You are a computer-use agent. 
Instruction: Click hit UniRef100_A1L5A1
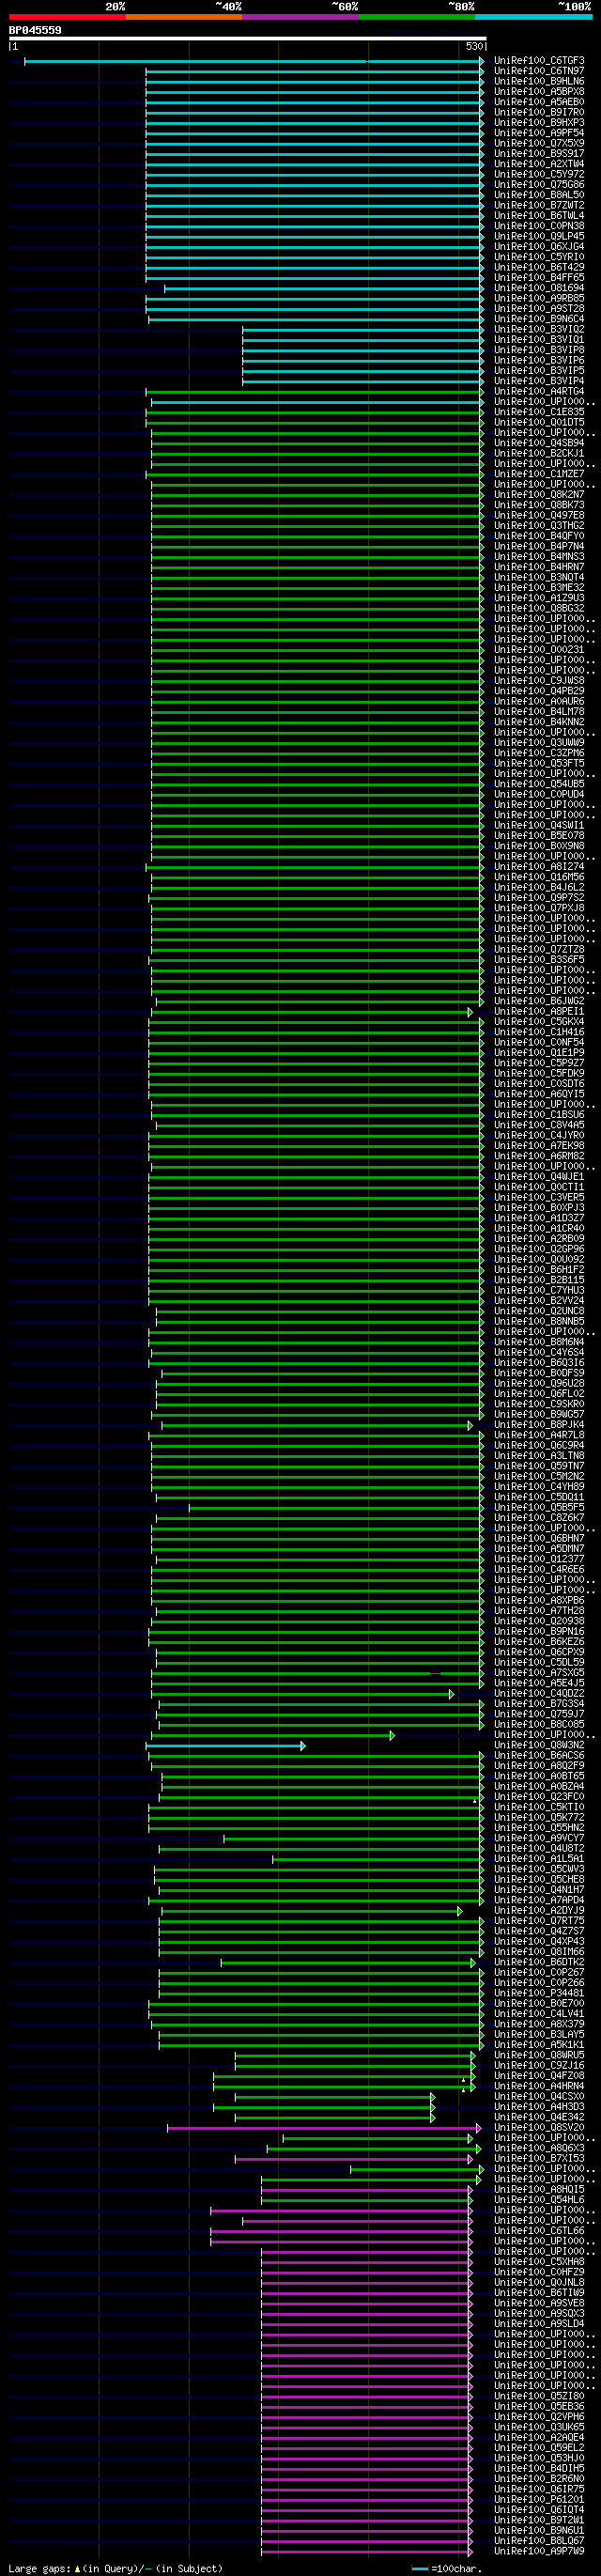pos(539,1859)
